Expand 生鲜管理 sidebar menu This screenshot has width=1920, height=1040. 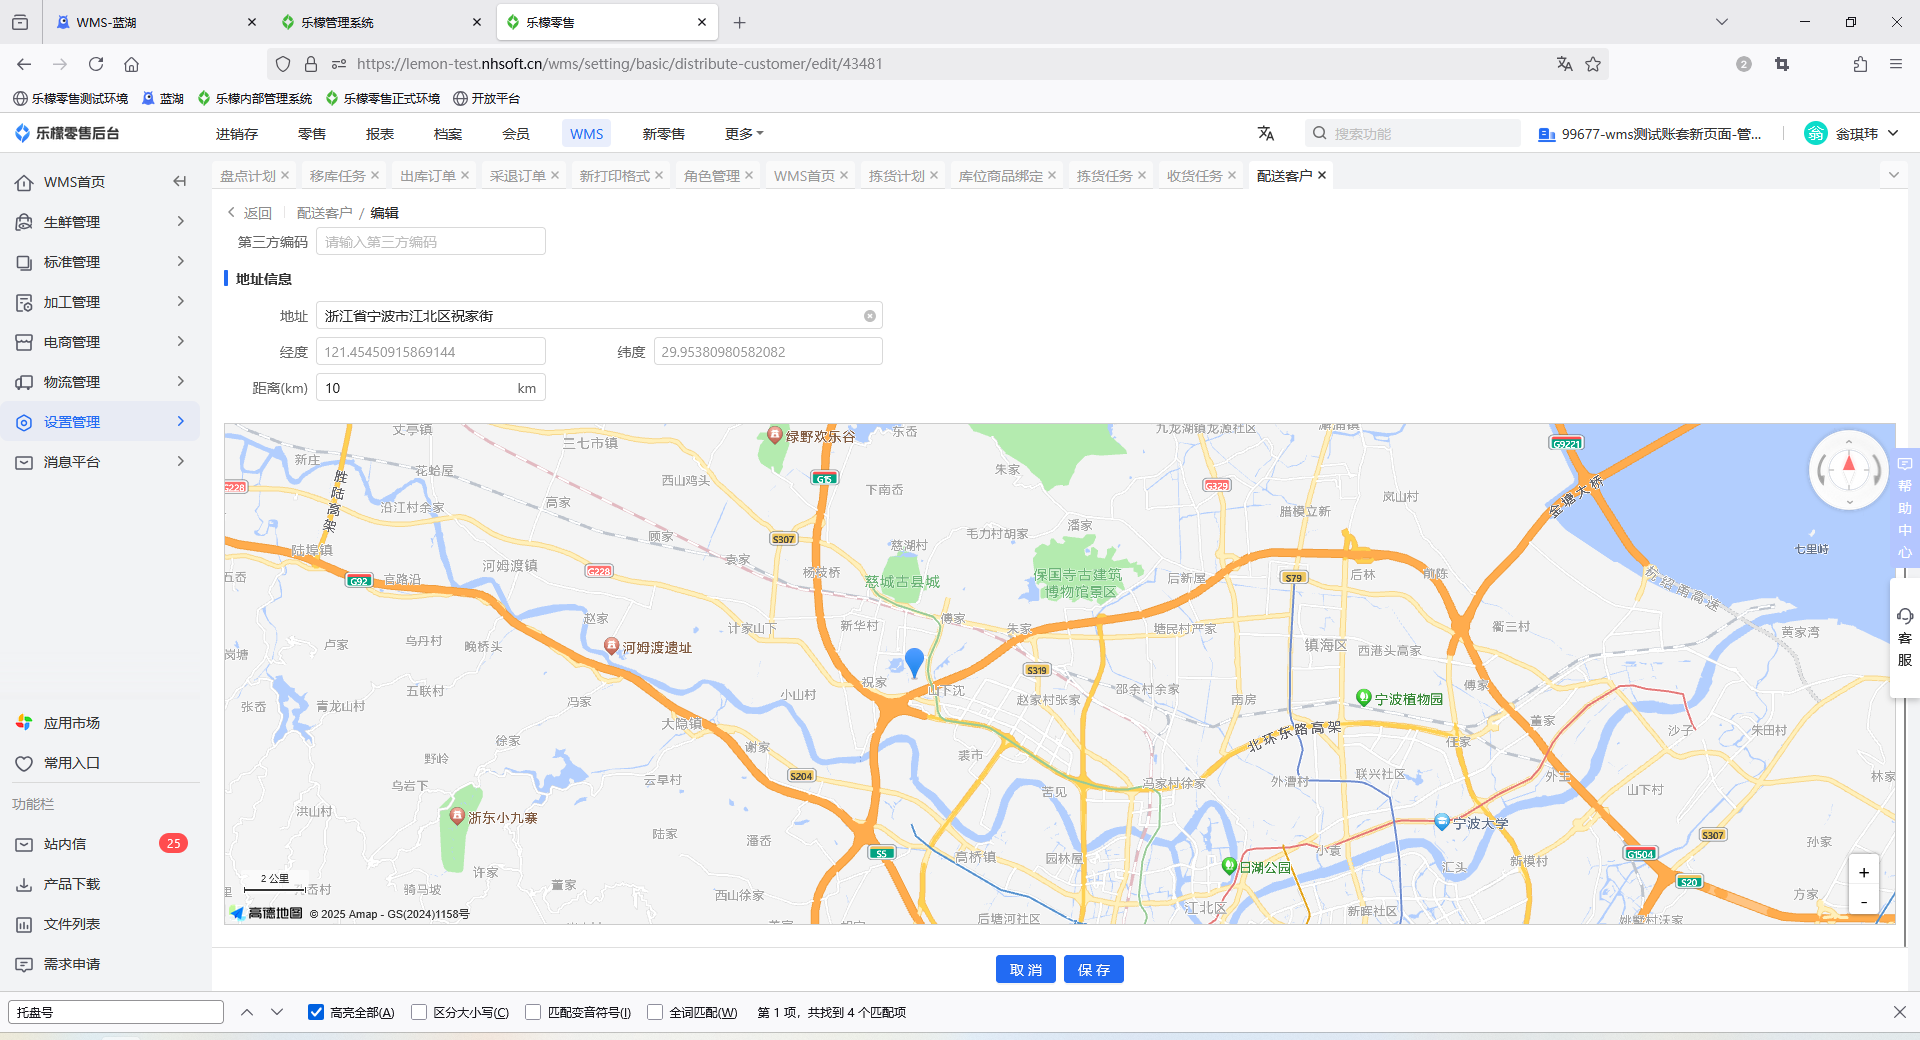[x=100, y=222]
